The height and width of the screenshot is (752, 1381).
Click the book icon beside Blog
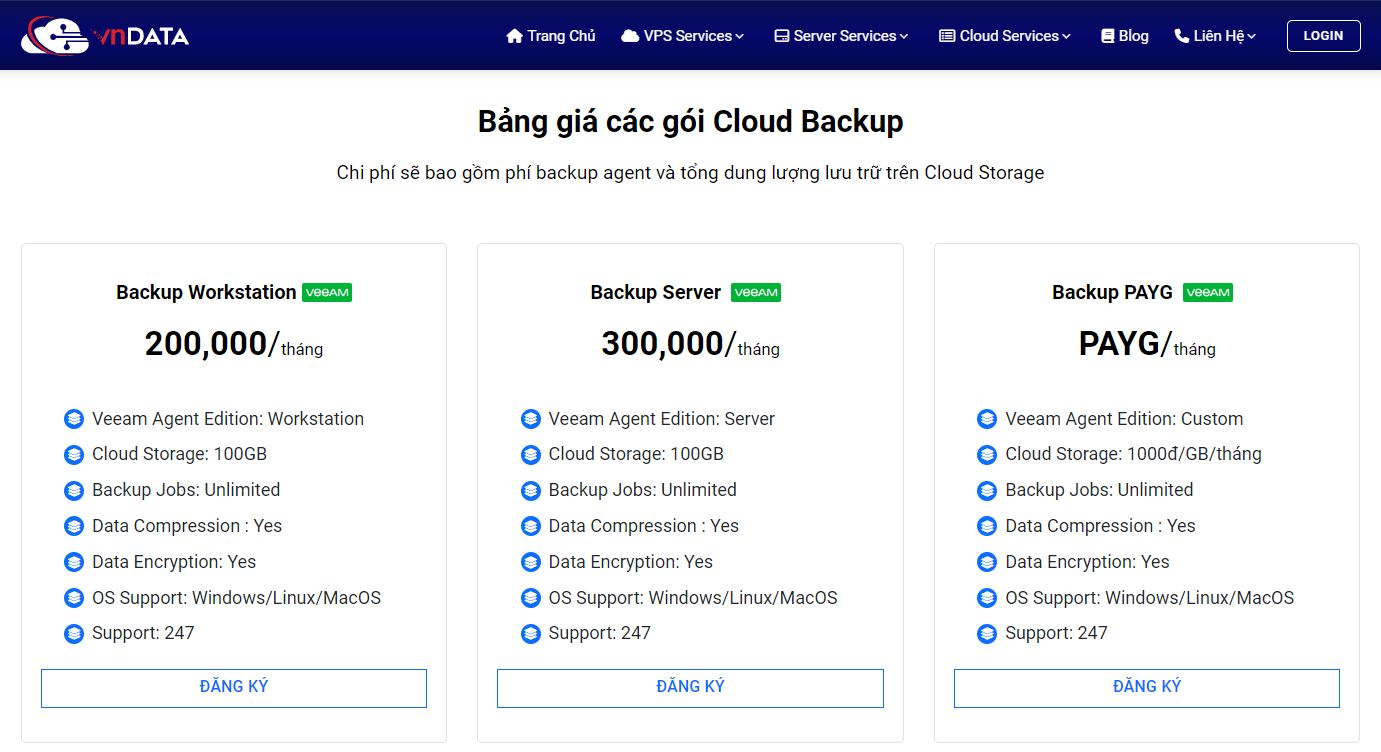[1108, 36]
